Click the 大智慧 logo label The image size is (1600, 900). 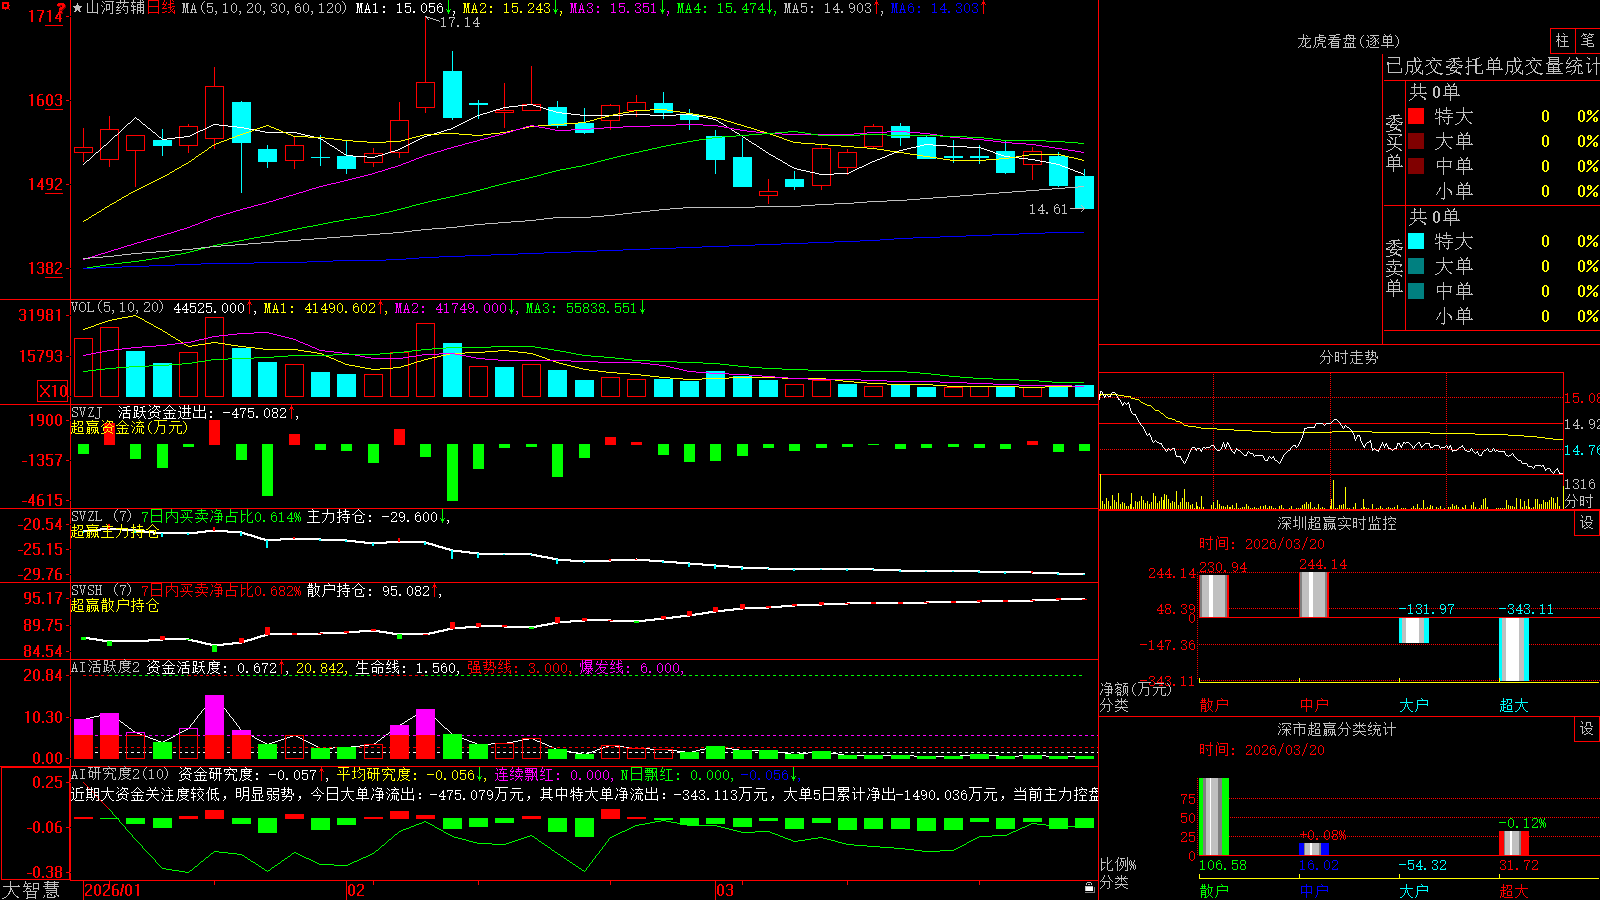(x=31, y=889)
